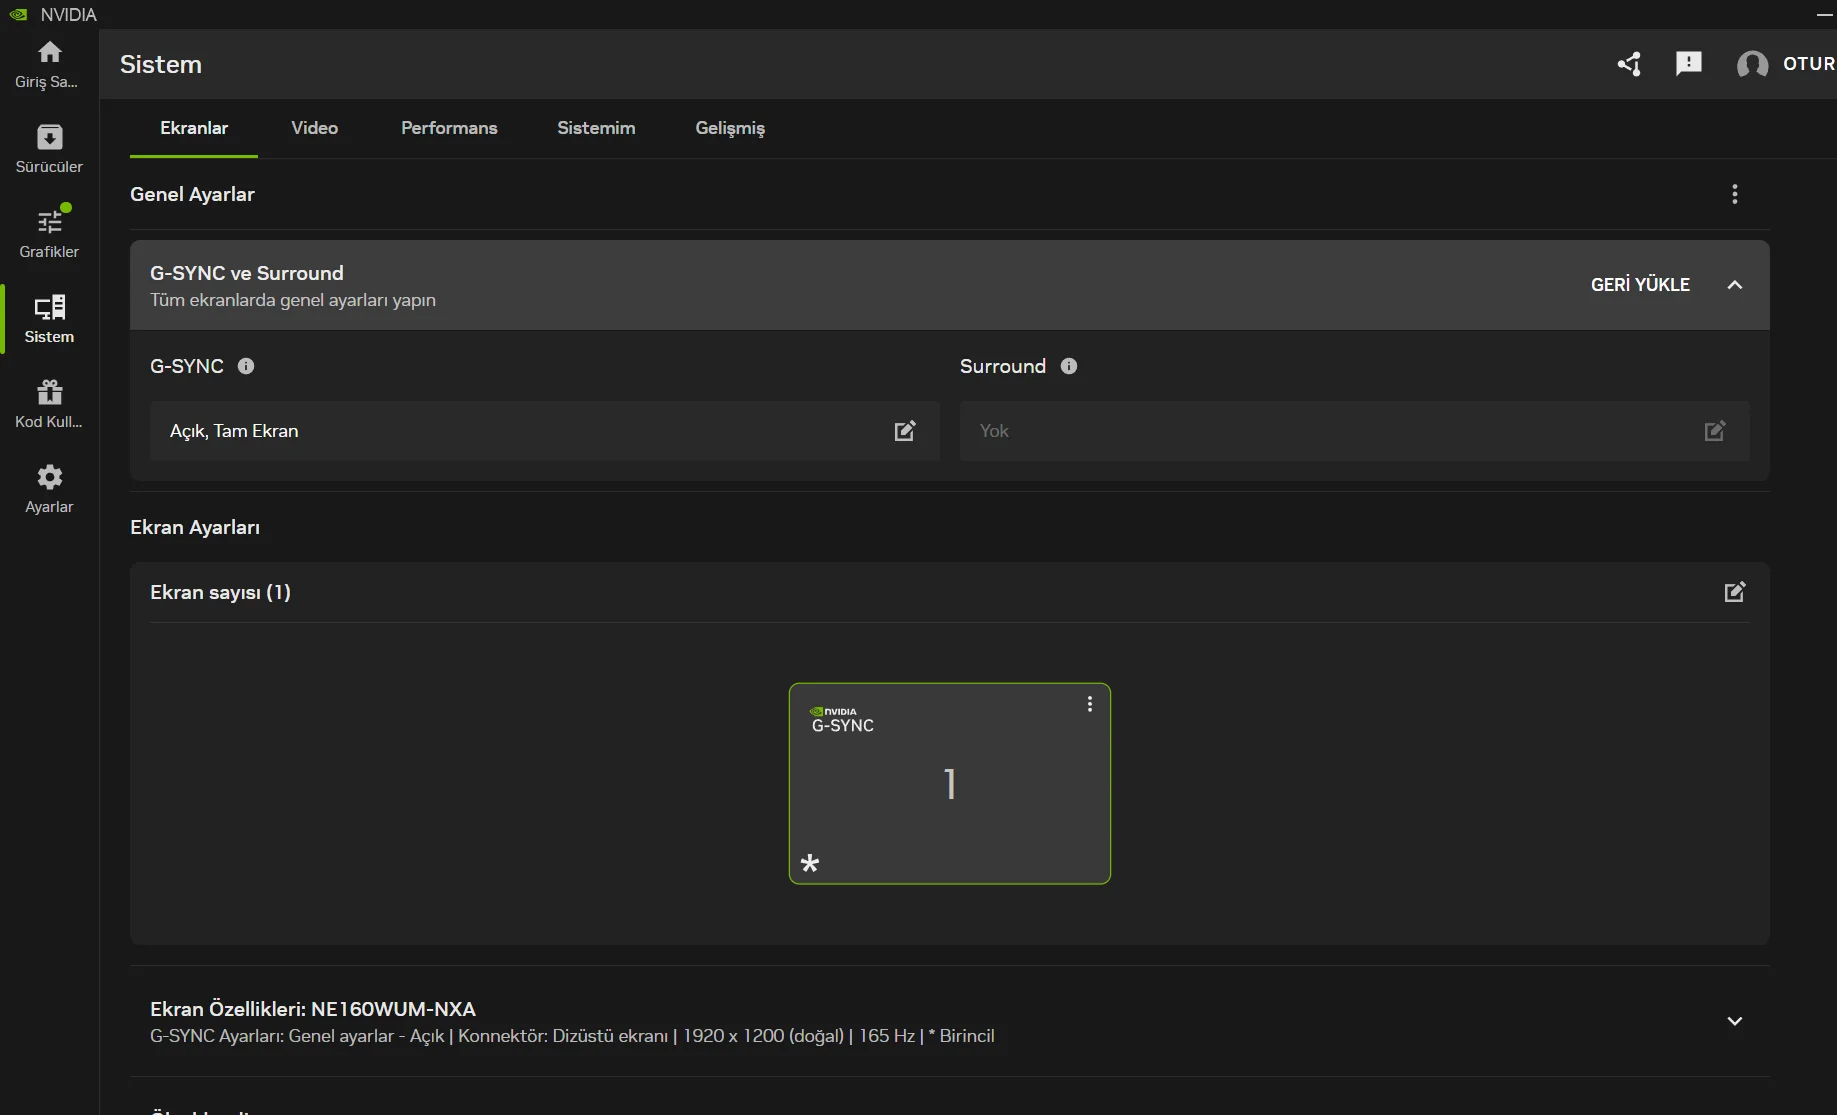
Task: Edit the Surround Yok setting
Action: 1715,431
